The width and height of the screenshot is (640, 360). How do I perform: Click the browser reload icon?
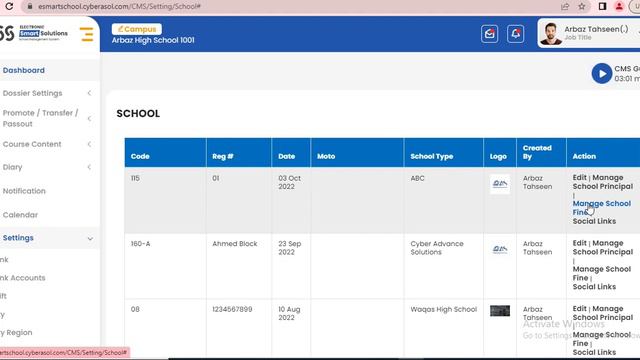pos(9,7)
